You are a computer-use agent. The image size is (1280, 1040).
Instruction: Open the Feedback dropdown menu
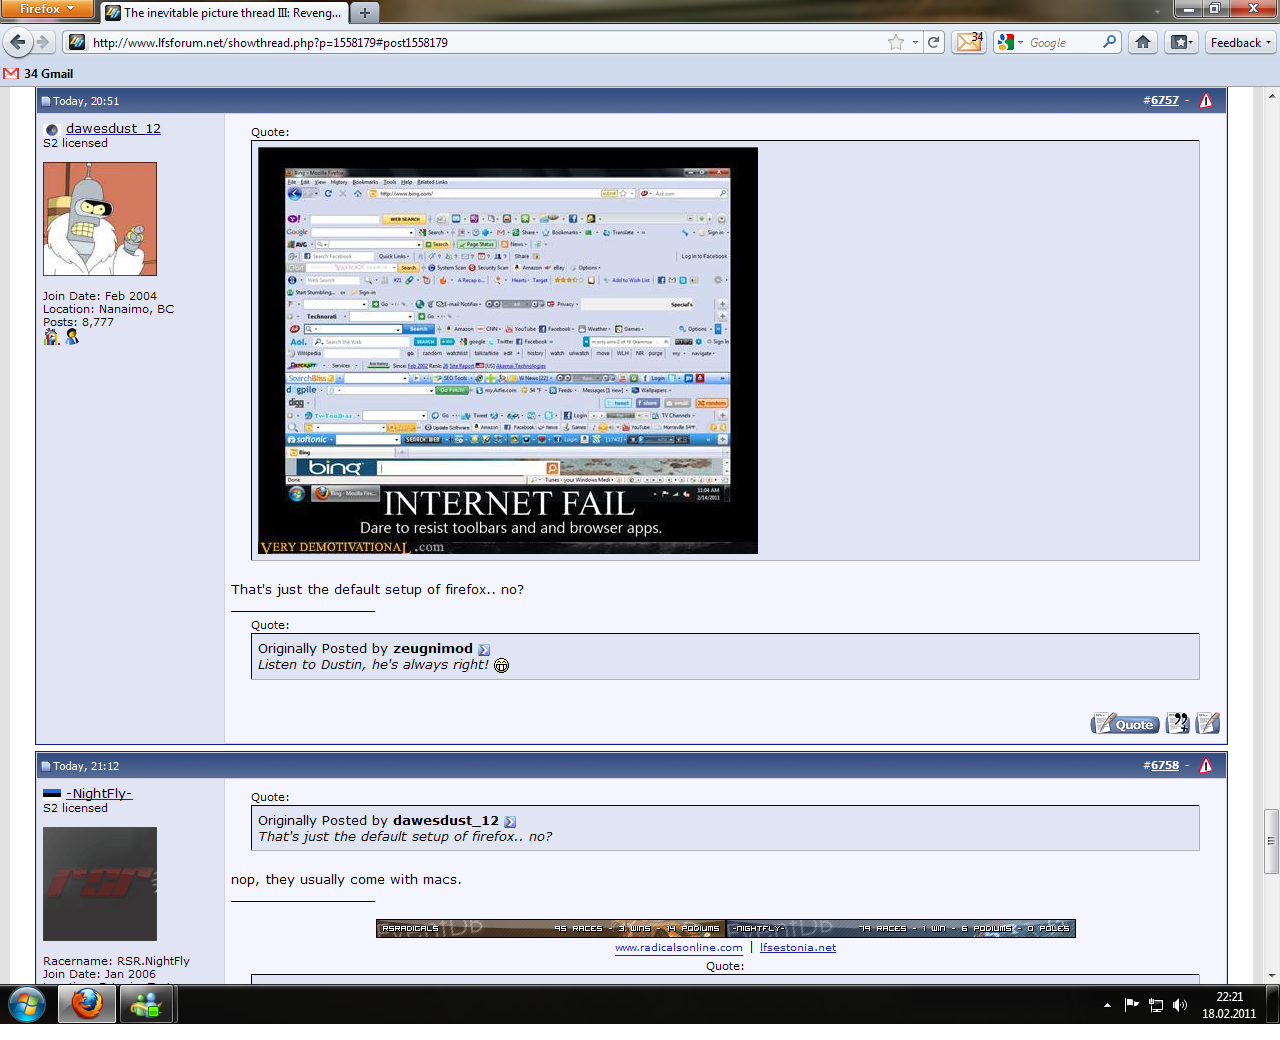pyautogui.click(x=1240, y=42)
